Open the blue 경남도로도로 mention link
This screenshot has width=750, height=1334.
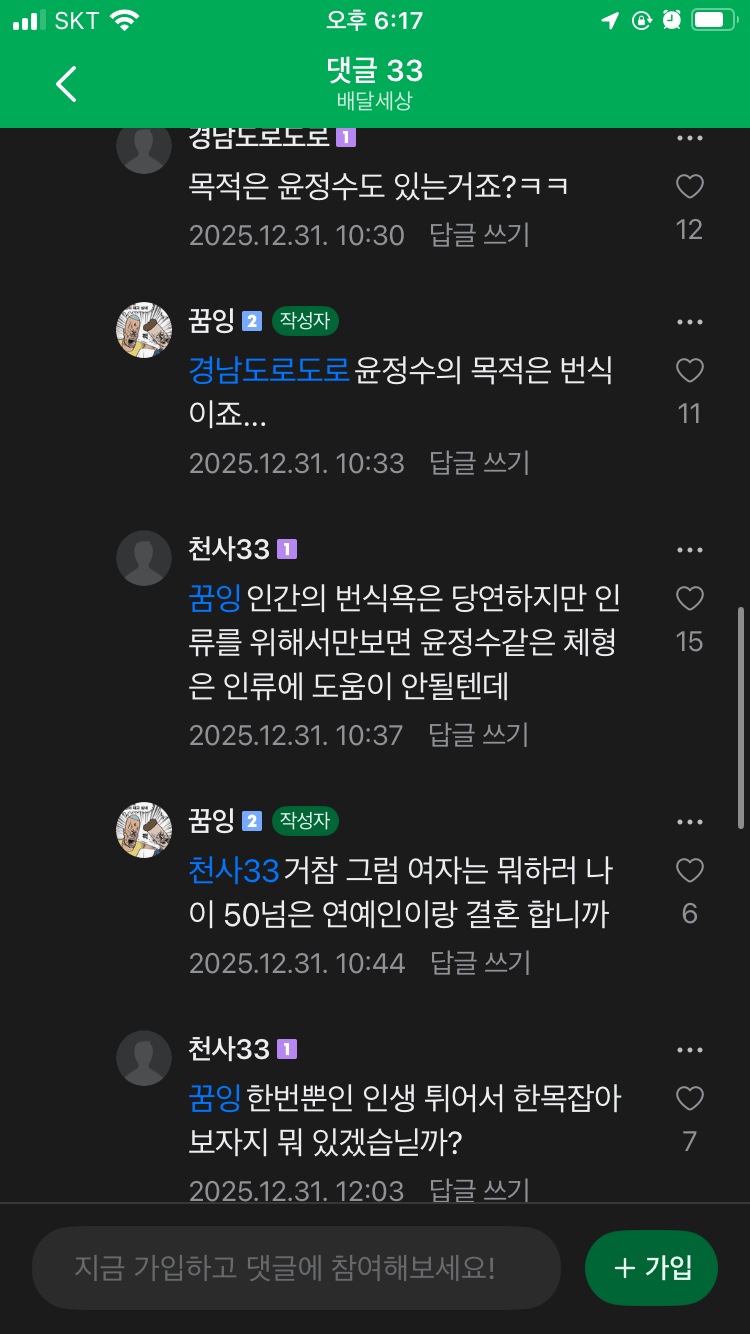point(269,371)
